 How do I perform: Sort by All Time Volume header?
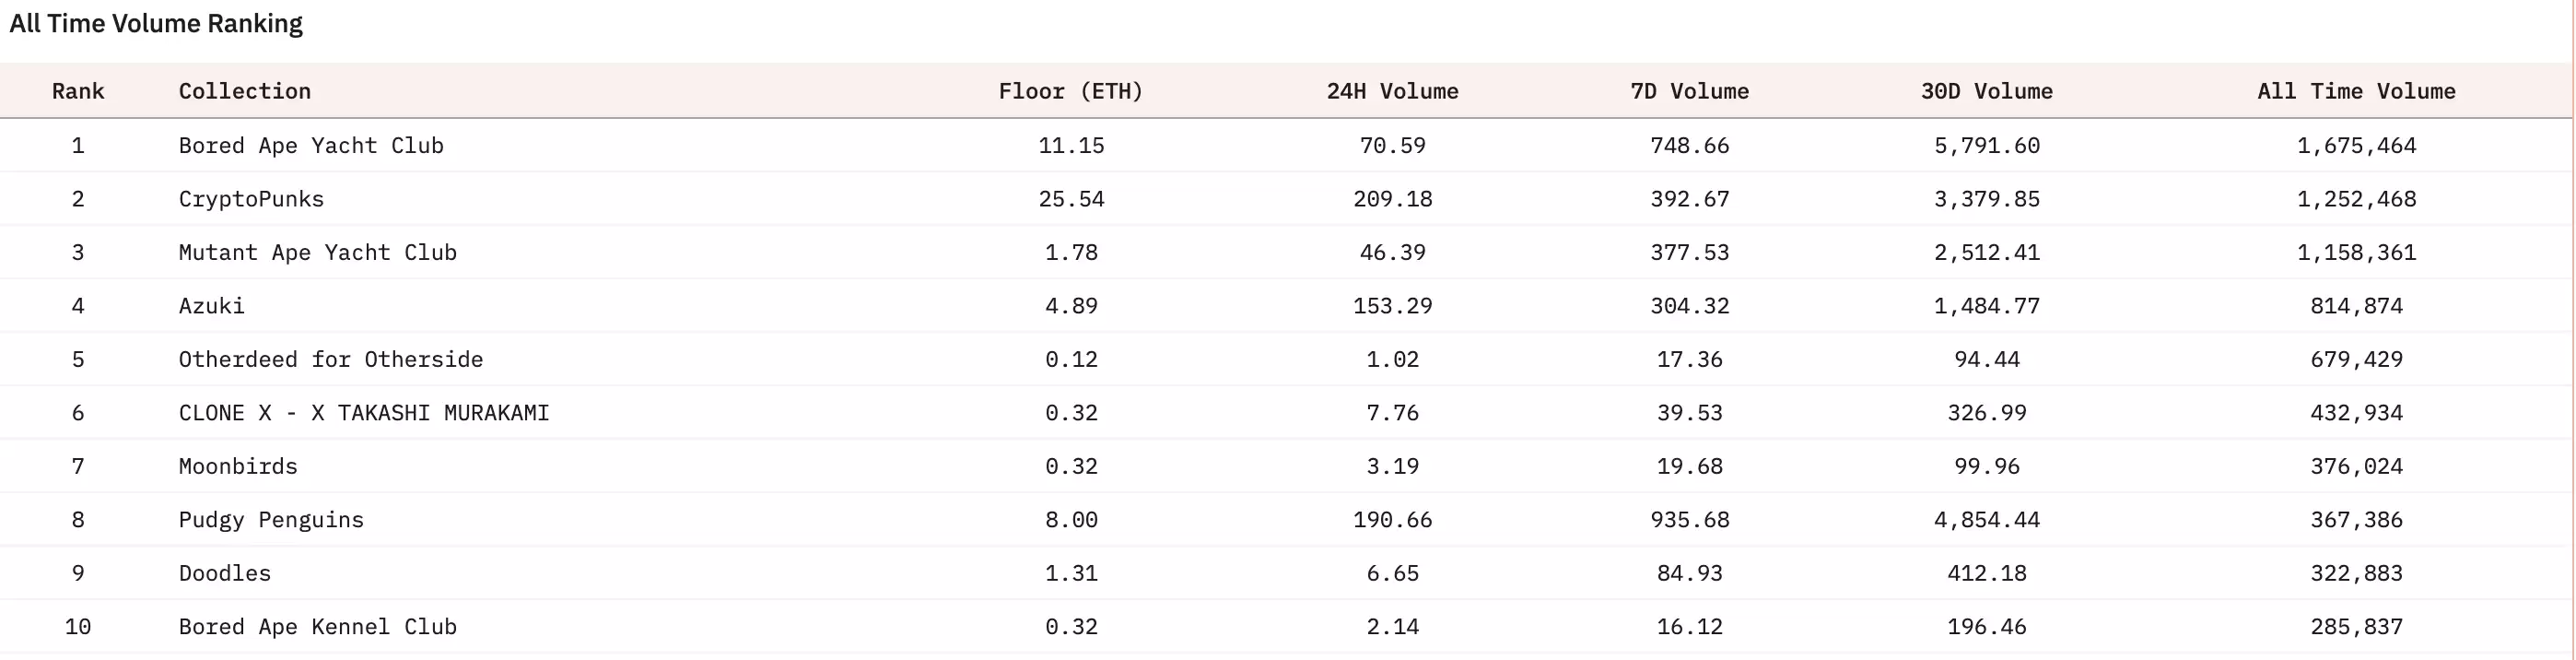(x=2355, y=91)
